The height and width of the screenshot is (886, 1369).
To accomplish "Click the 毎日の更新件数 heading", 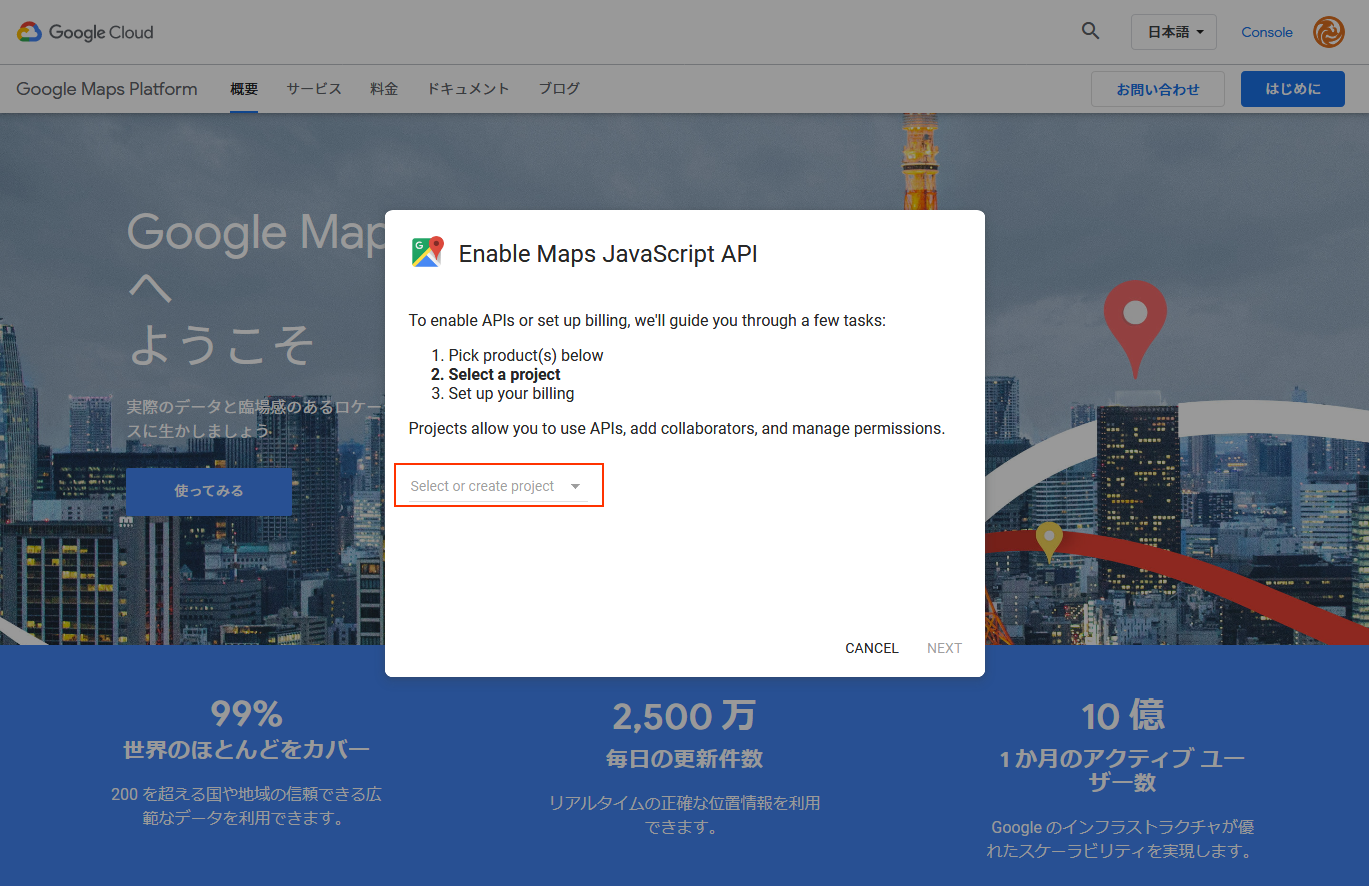I will (x=684, y=758).
